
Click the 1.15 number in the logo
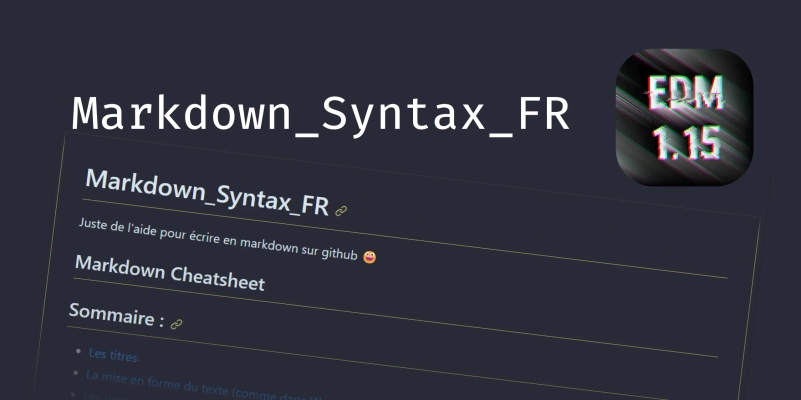[x=686, y=142]
